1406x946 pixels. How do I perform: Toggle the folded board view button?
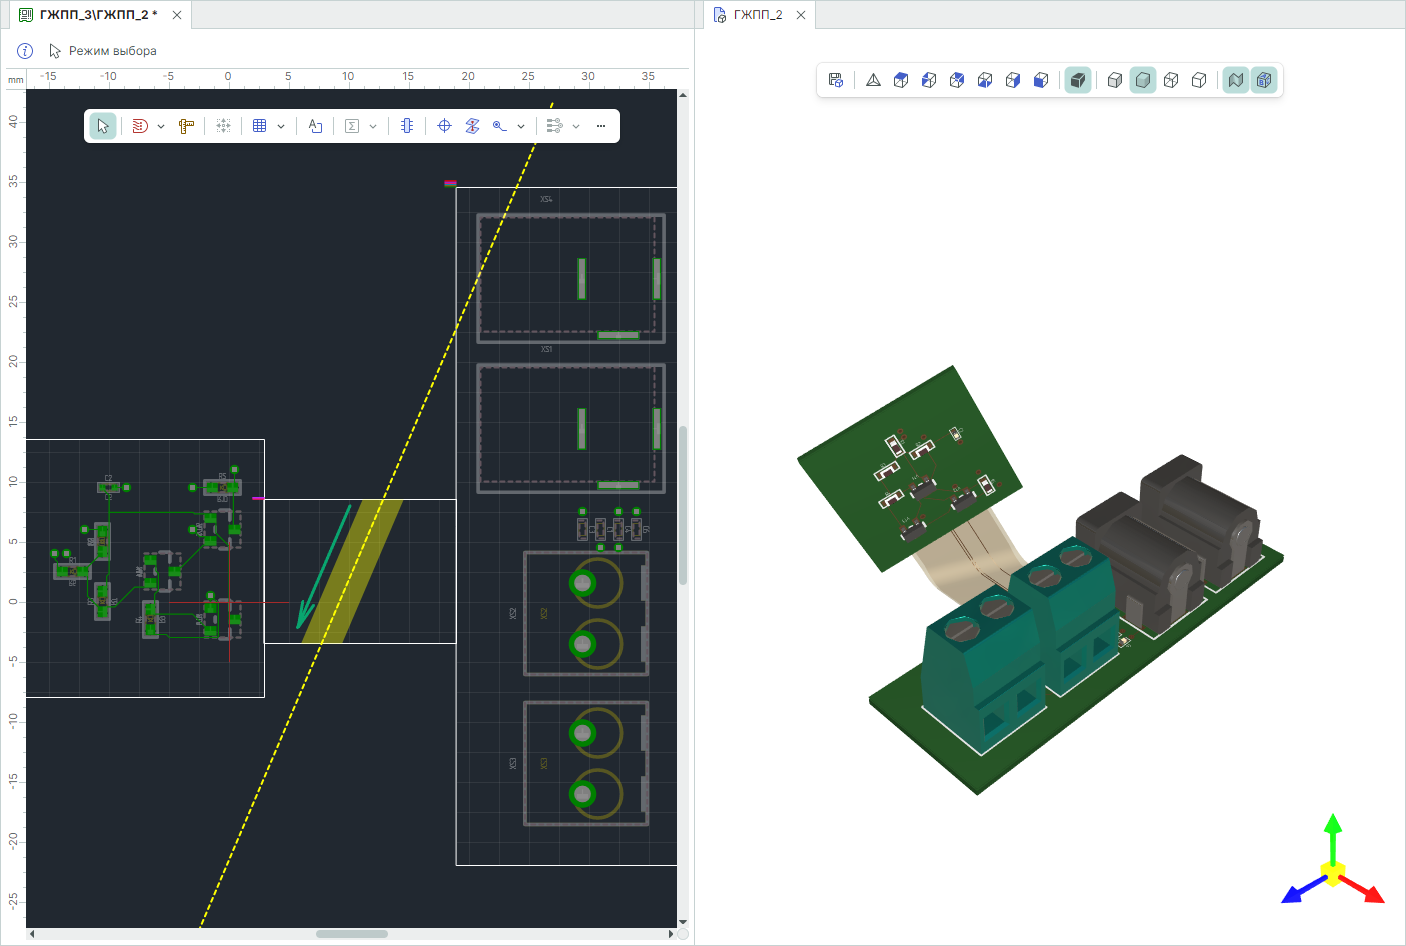tap(1236, 80)
